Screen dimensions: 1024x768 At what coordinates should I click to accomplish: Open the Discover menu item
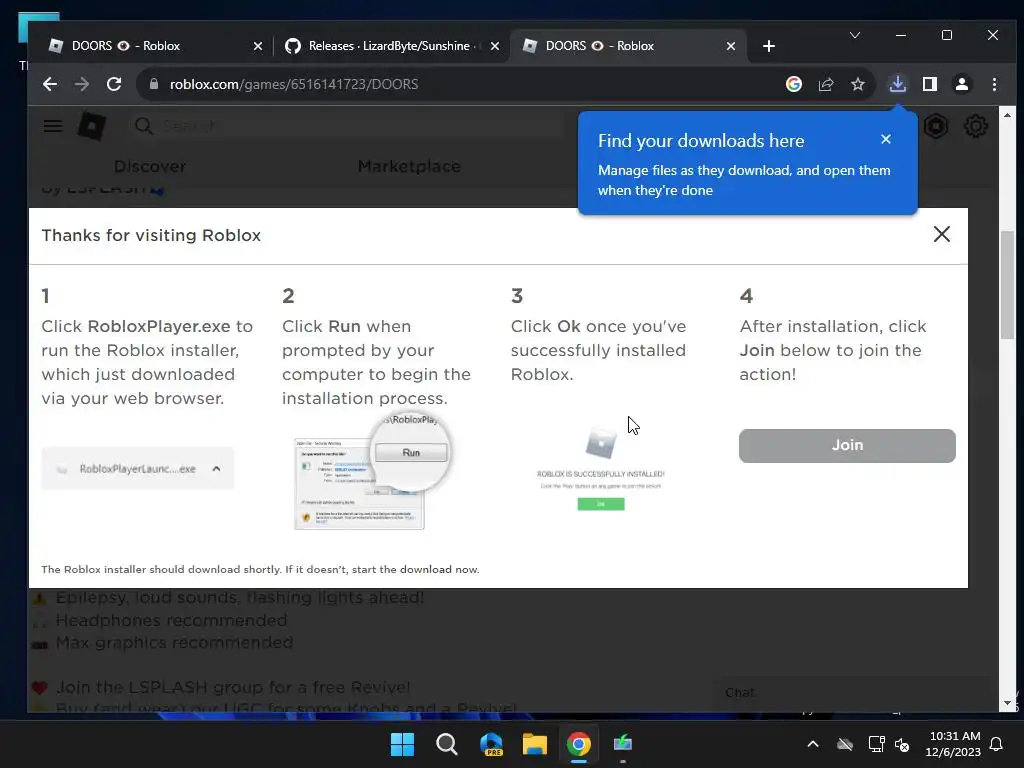tap(150, 167)
